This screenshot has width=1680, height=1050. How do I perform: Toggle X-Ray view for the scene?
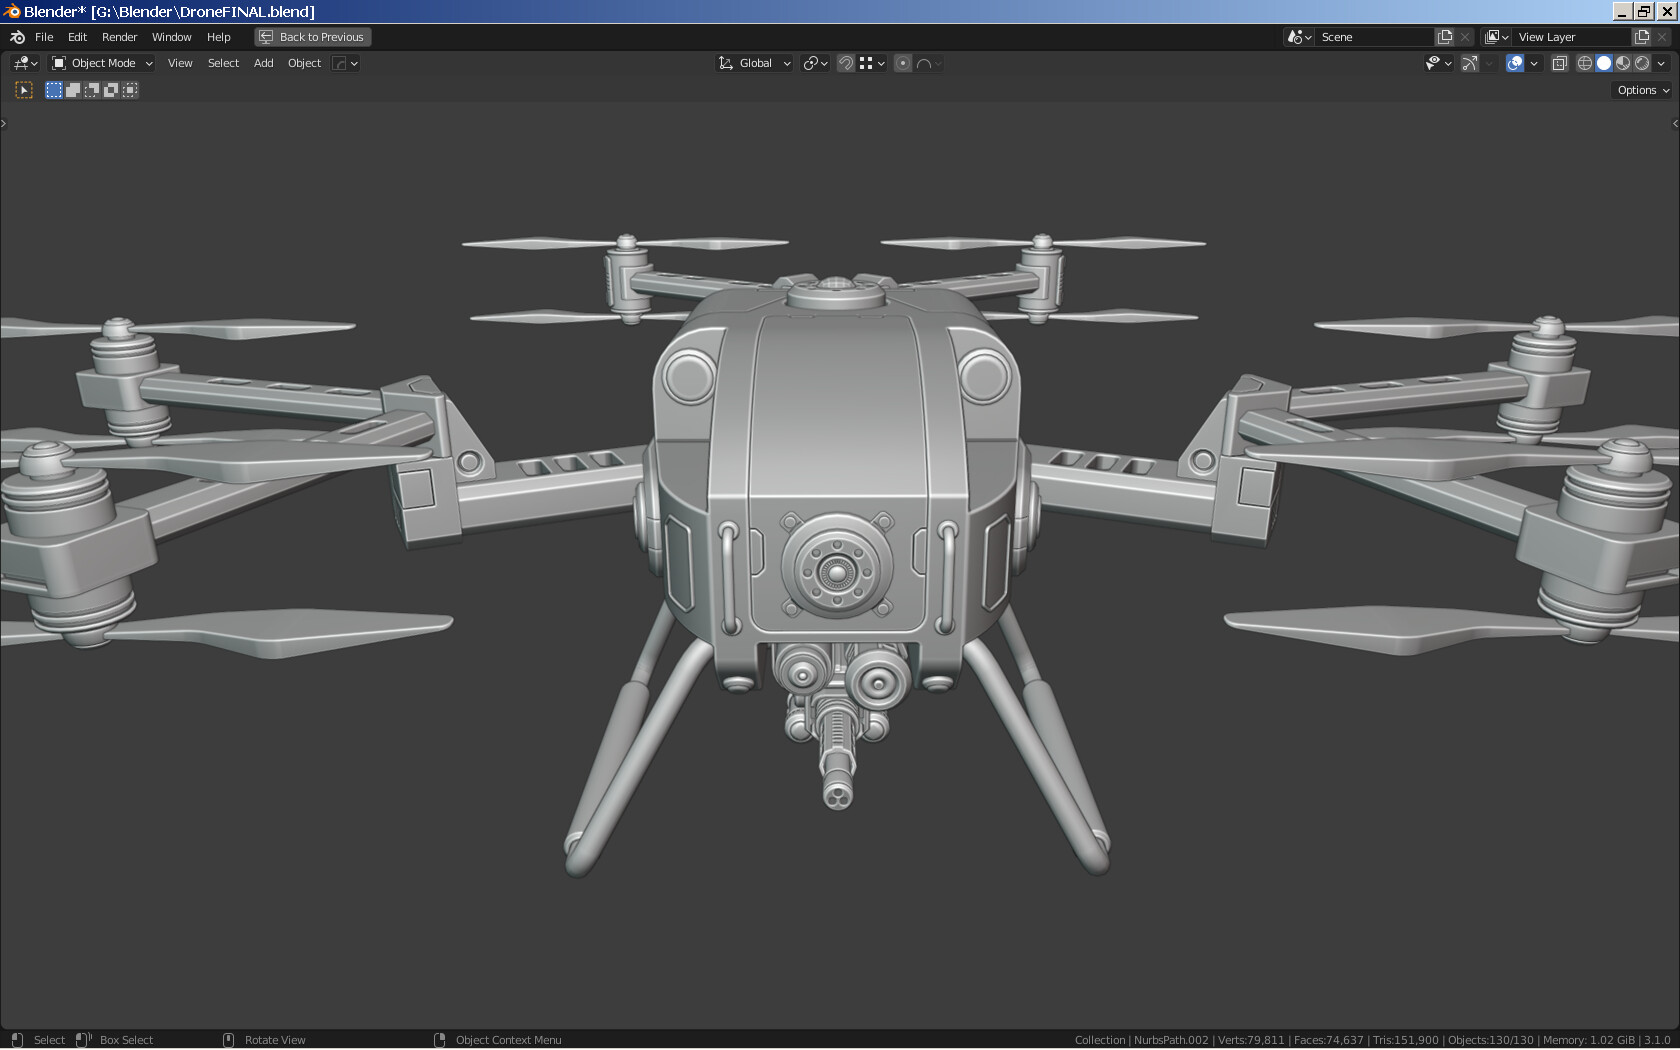click(1558, 63)
